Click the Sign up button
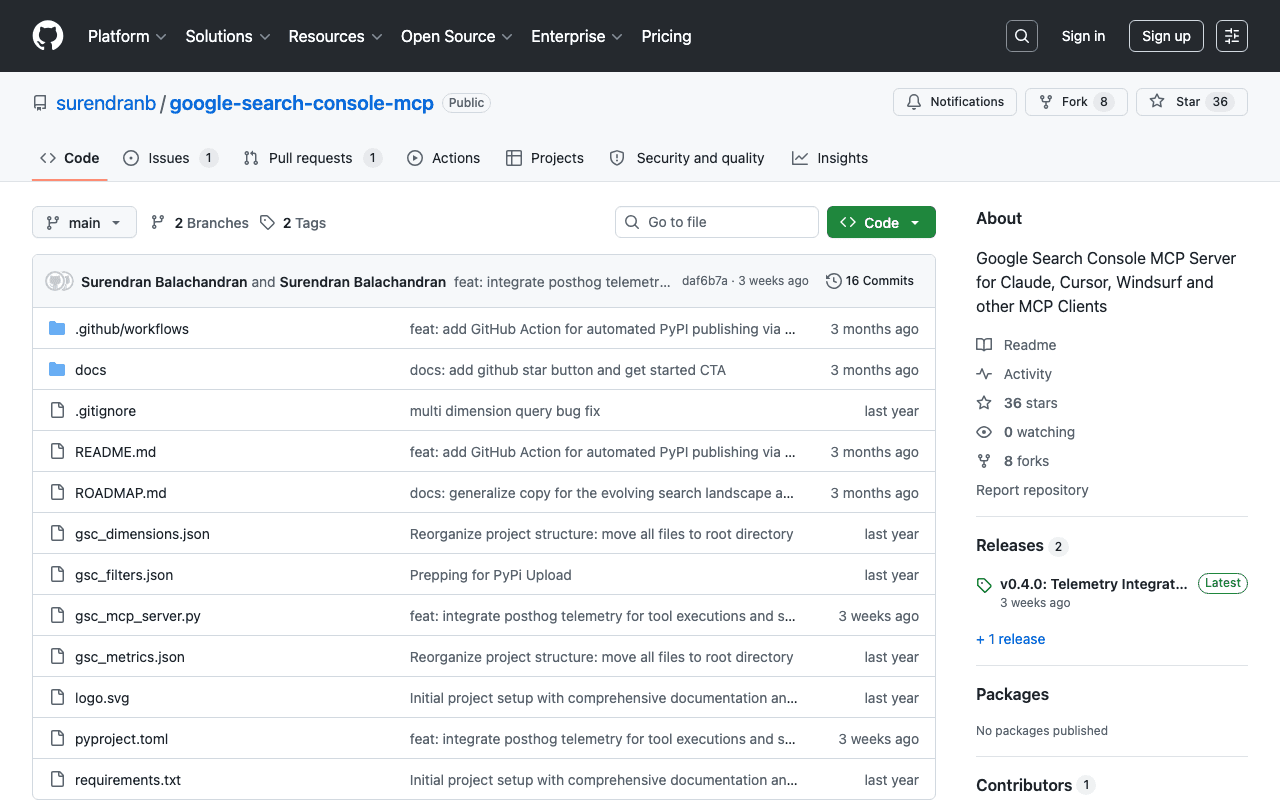 coord(1166,36)
